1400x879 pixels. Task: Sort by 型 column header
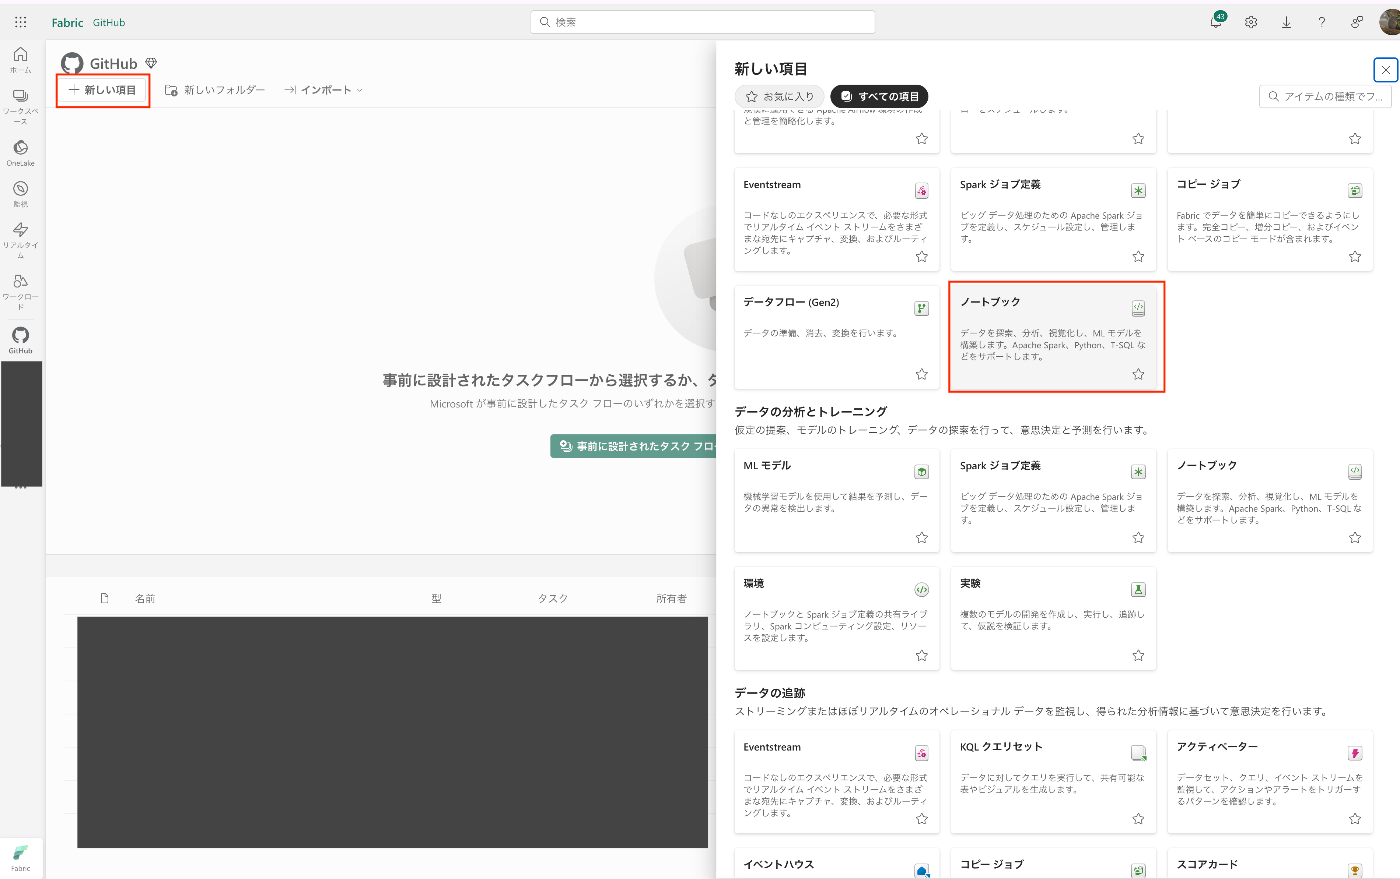coord(436,599)
